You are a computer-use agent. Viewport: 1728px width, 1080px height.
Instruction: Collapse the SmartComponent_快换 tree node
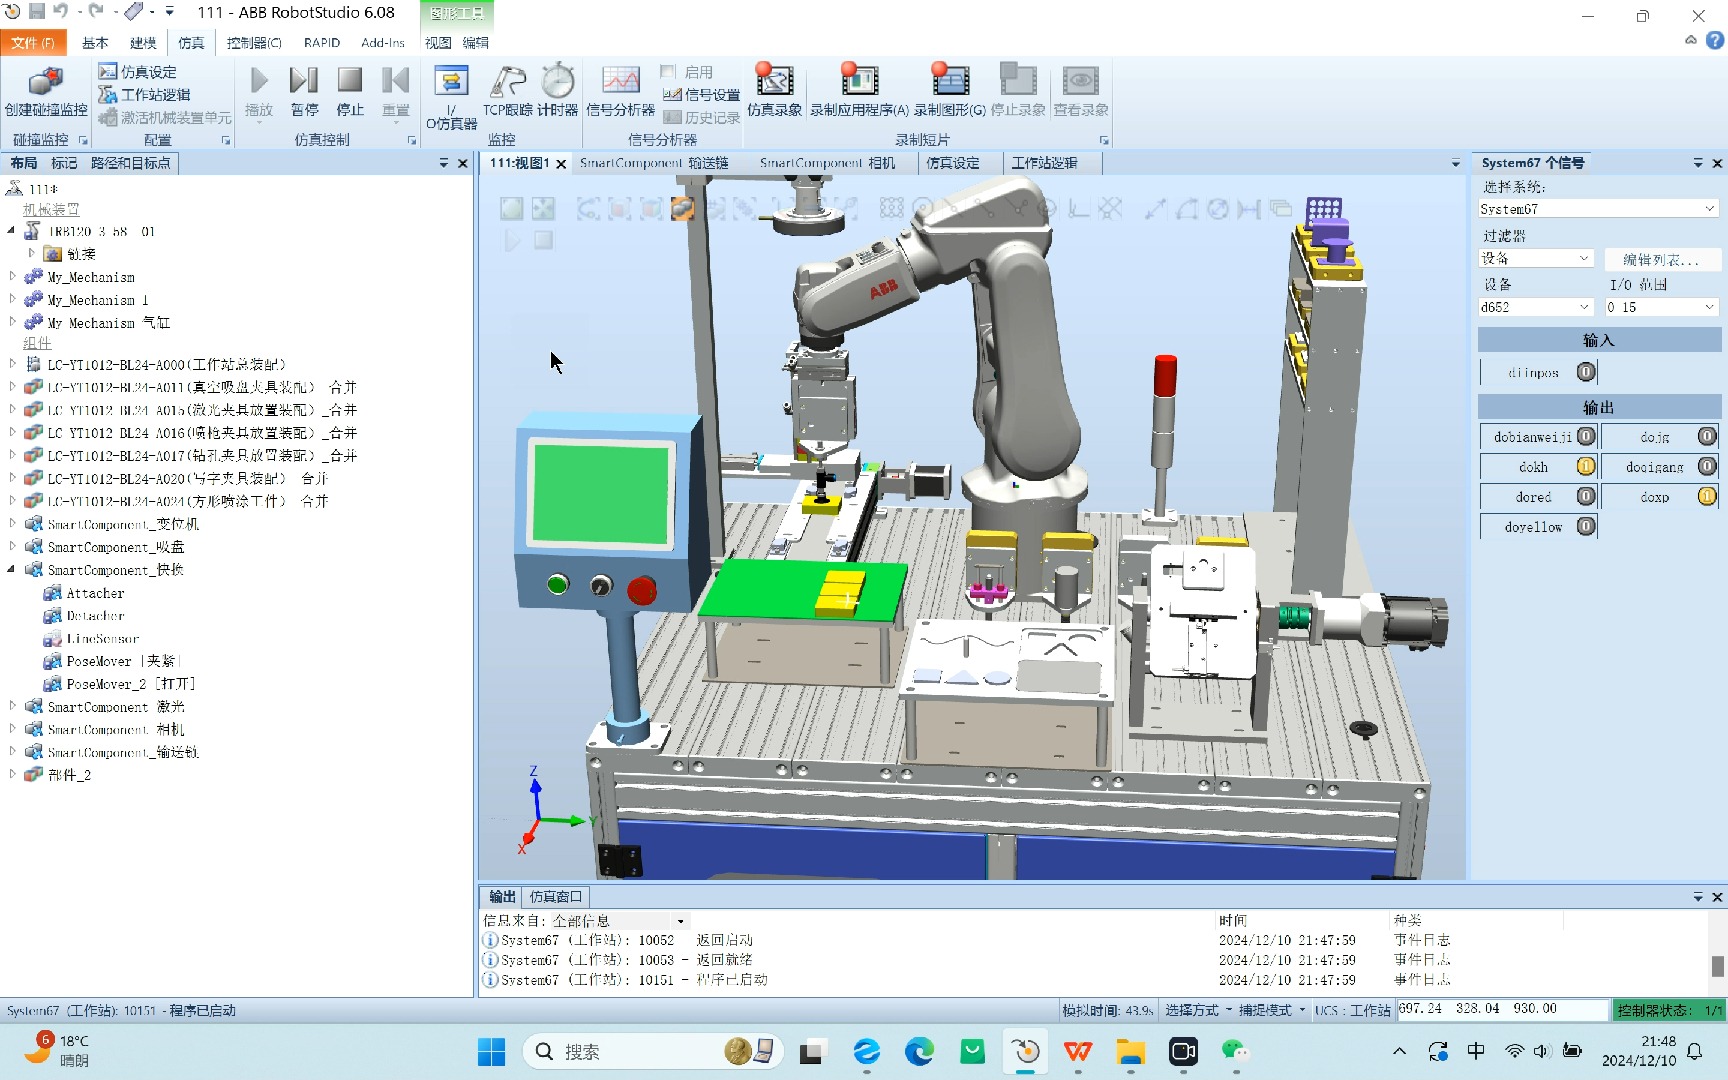(x=12, y=569)
